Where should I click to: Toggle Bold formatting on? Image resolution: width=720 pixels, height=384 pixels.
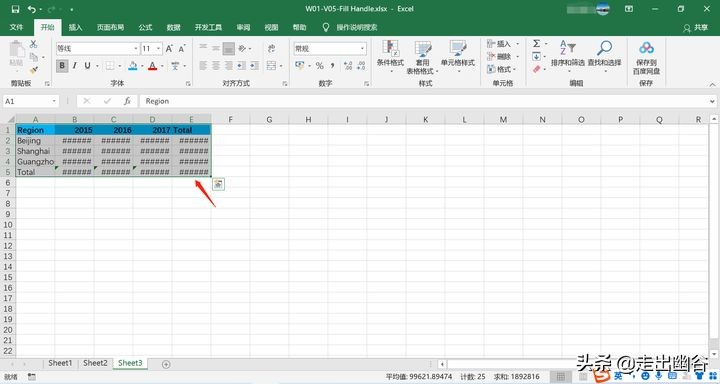pos(62,66)
